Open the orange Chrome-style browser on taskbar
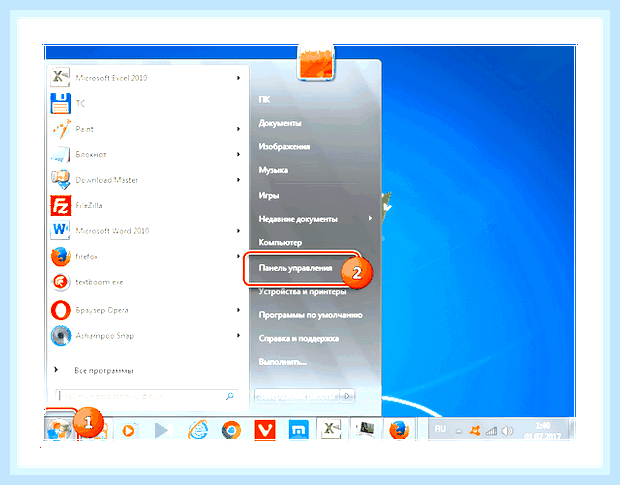This screenshot has height=485, width=620. pyautogui.click(x=231, y=430)
